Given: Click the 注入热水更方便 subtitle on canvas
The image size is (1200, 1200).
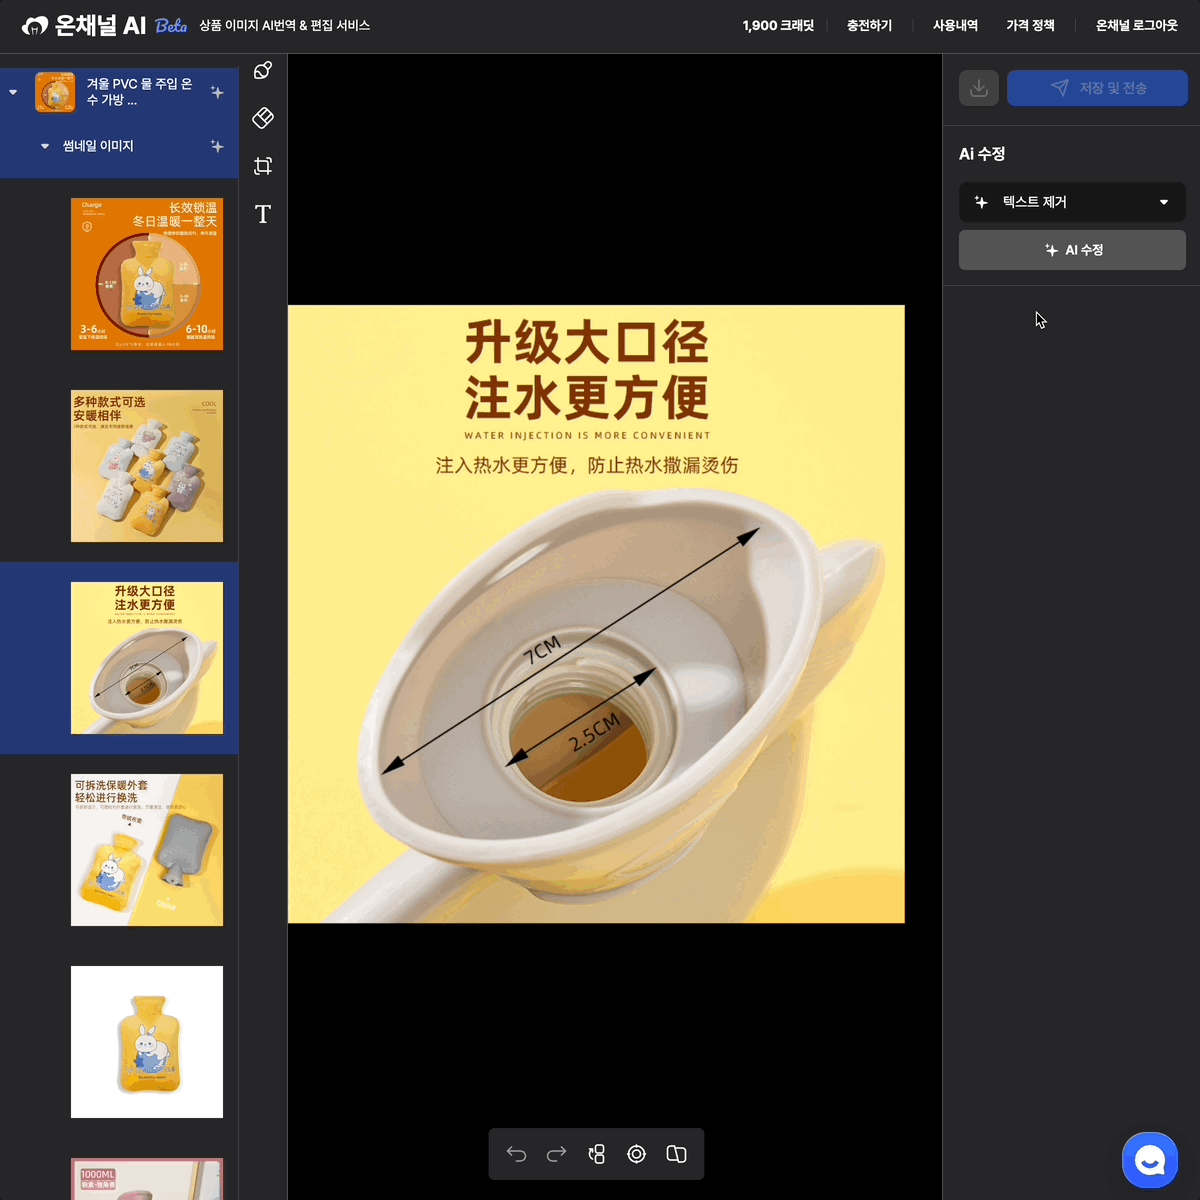Looking at the screenshot, I should click(587, 465).
